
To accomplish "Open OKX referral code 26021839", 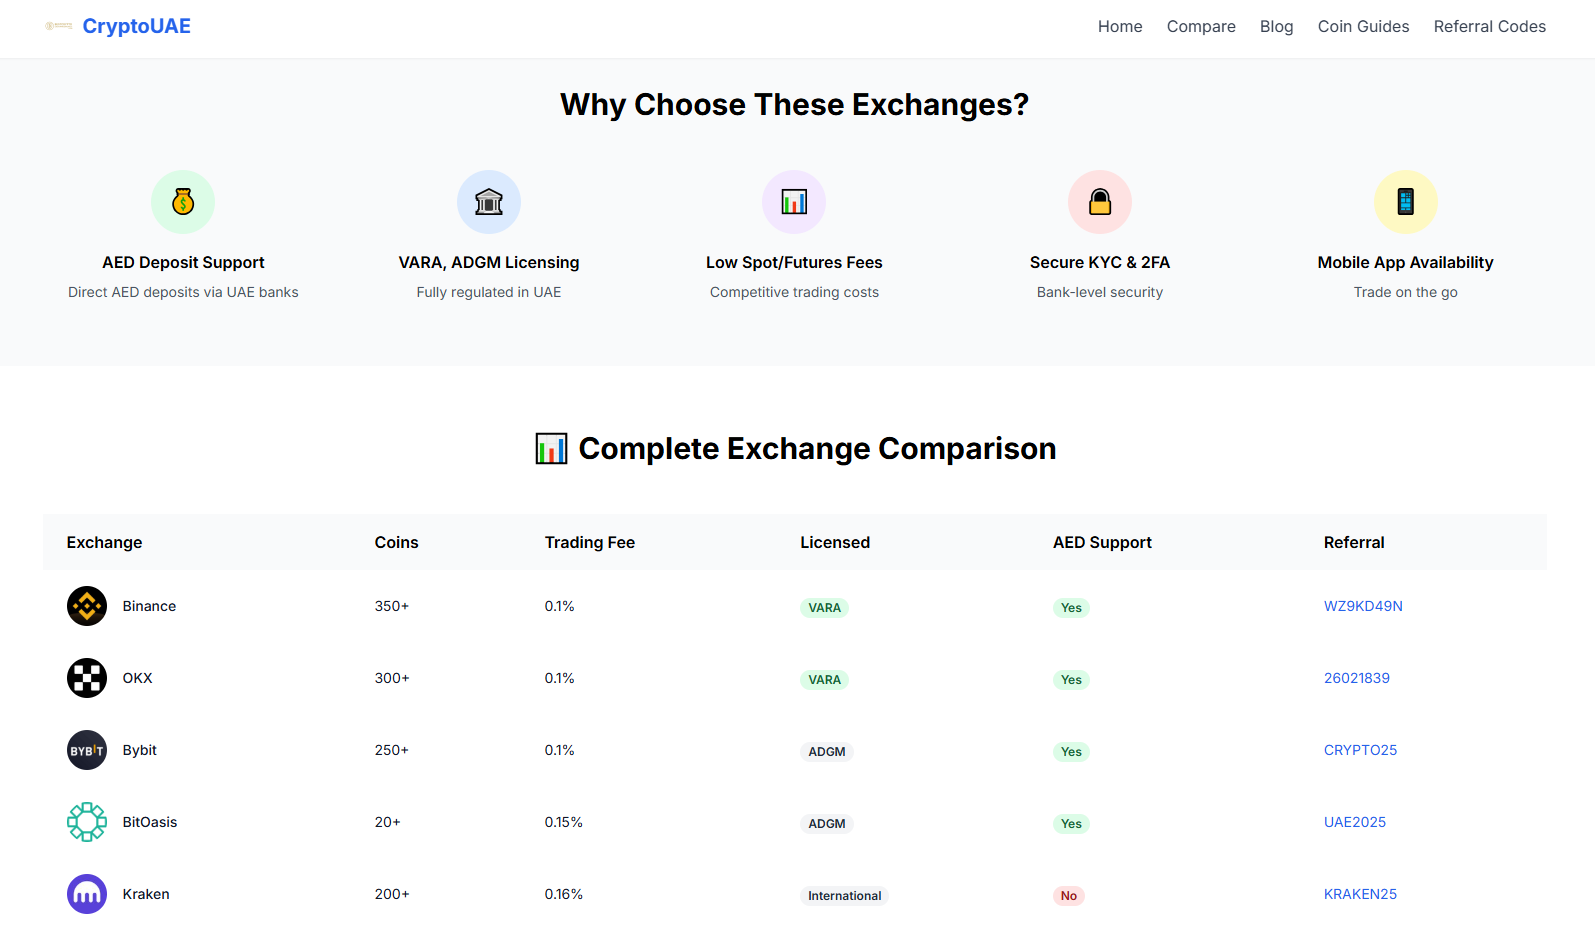I will point(1357,678).
